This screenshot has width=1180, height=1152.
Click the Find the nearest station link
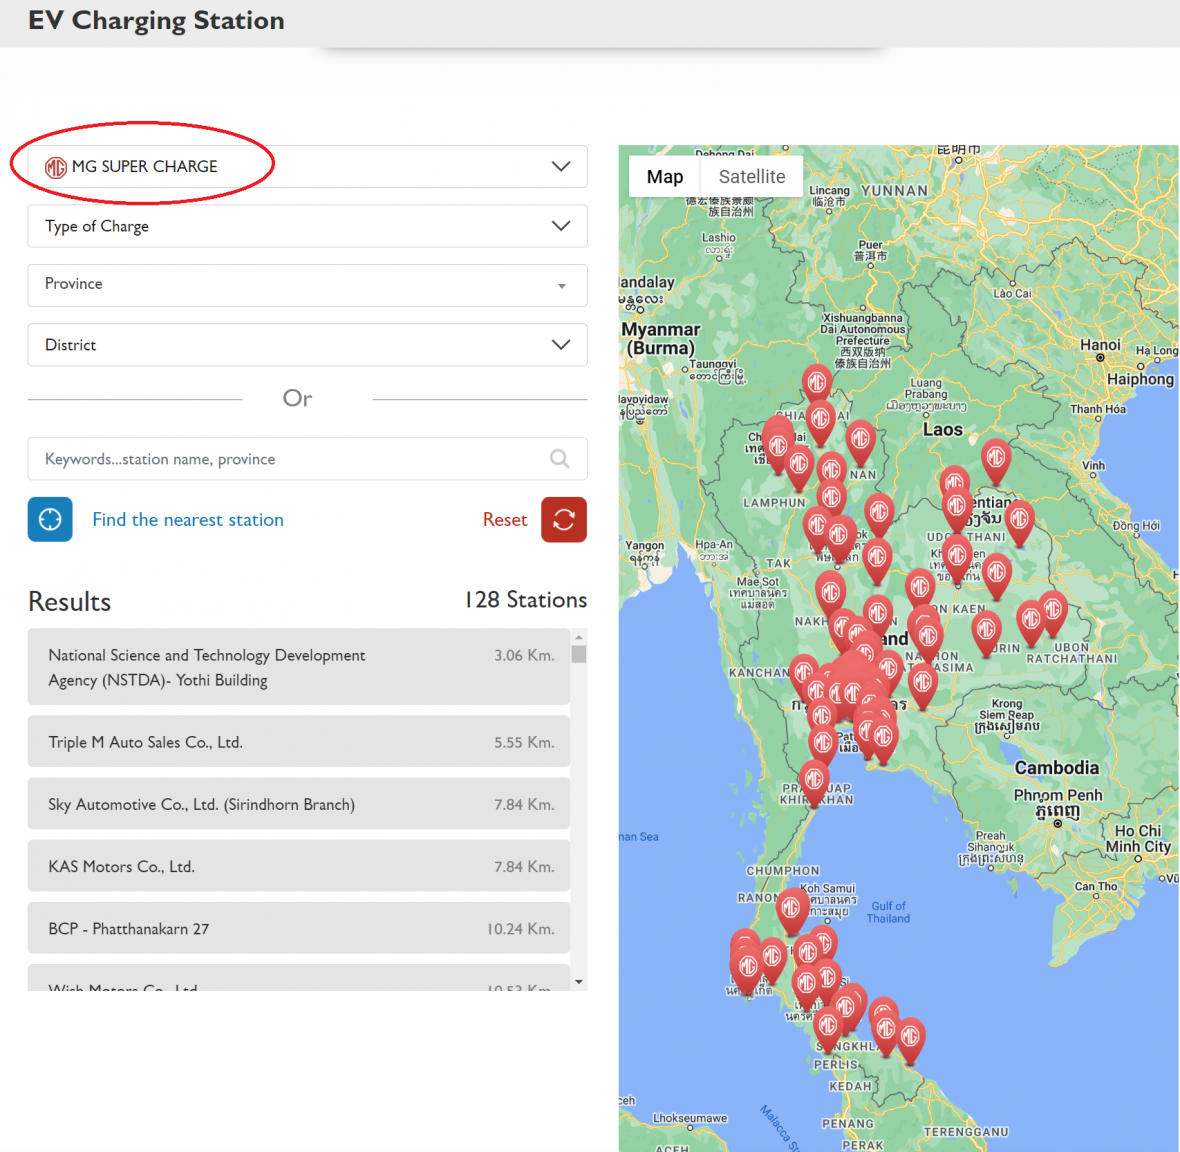tap(188, 520)
